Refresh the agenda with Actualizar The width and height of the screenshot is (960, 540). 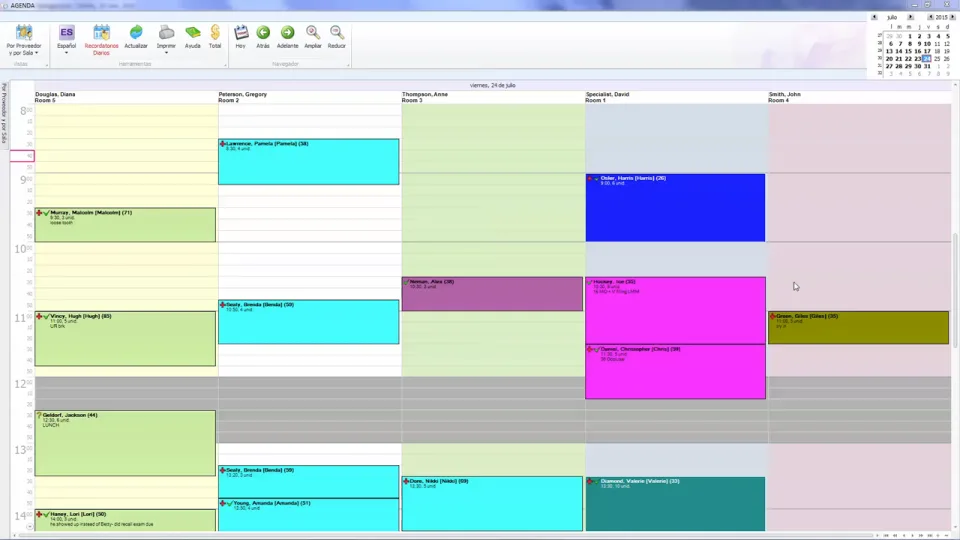136,37
